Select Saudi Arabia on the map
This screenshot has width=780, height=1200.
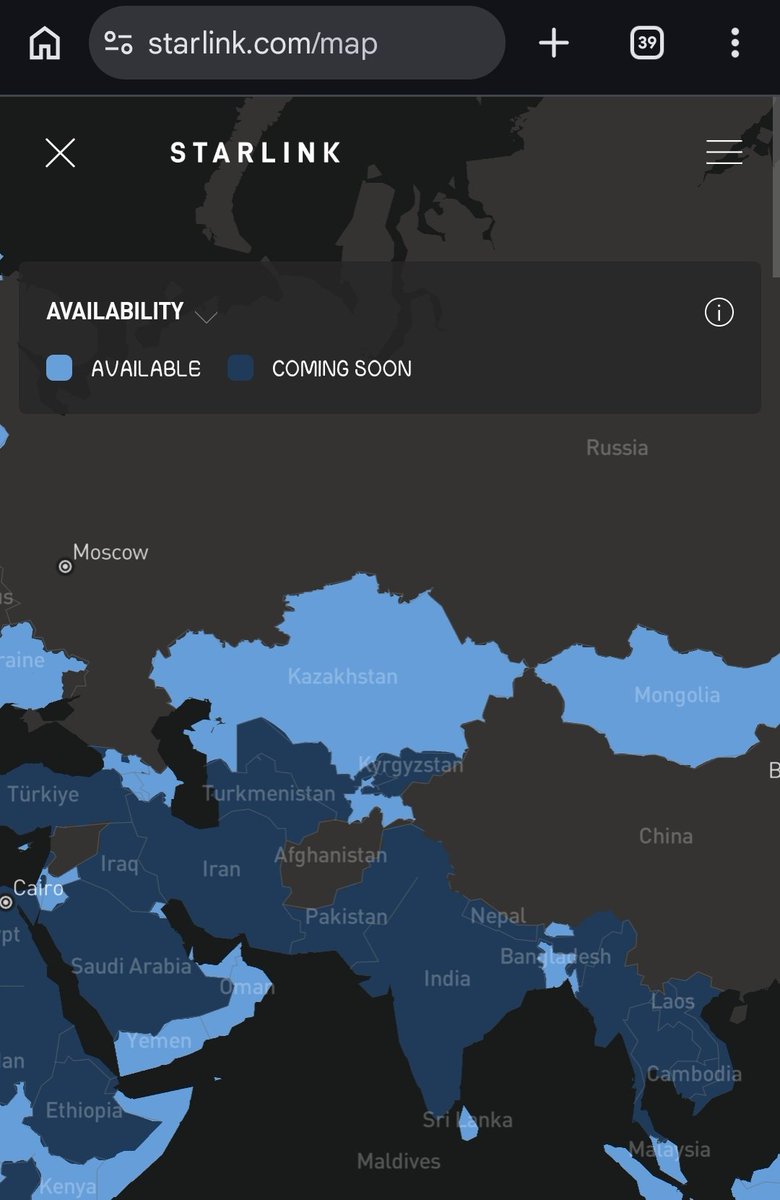click(131, 967)
